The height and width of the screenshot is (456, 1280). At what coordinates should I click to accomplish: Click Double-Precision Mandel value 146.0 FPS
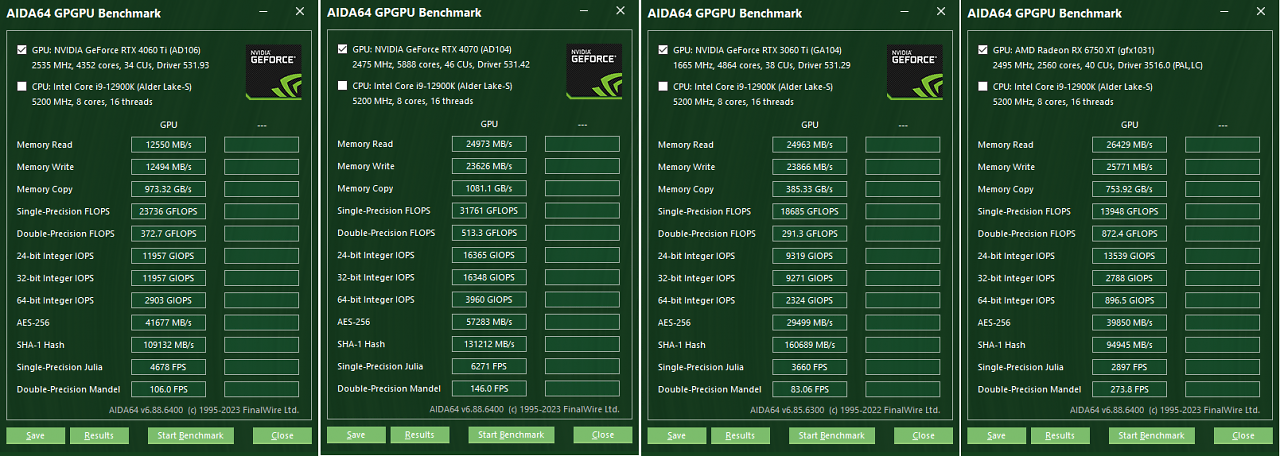[x=489, y=388]
